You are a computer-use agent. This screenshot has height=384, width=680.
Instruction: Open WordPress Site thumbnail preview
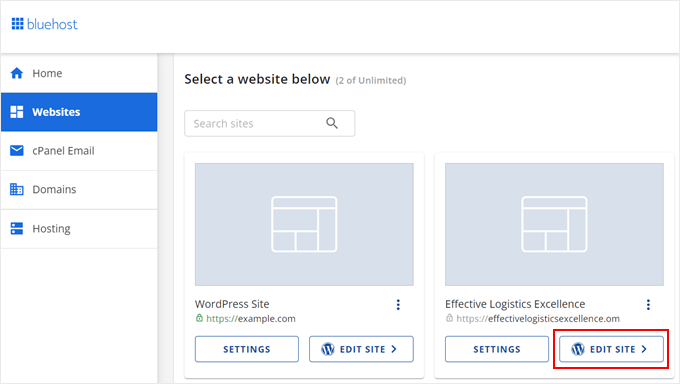pyautogui.click(x=304, y=224)
